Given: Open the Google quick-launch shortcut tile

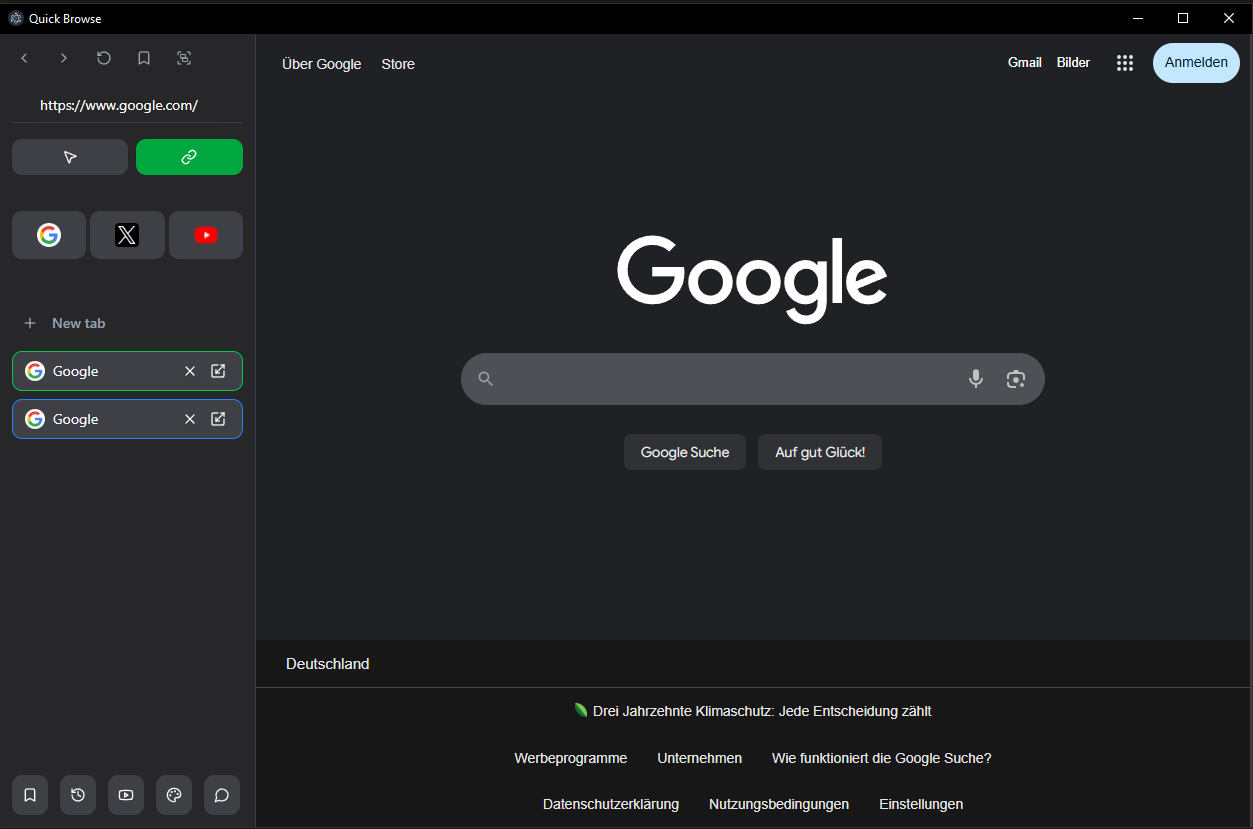Looking at the screenshot, I should (x=49, y=235).
